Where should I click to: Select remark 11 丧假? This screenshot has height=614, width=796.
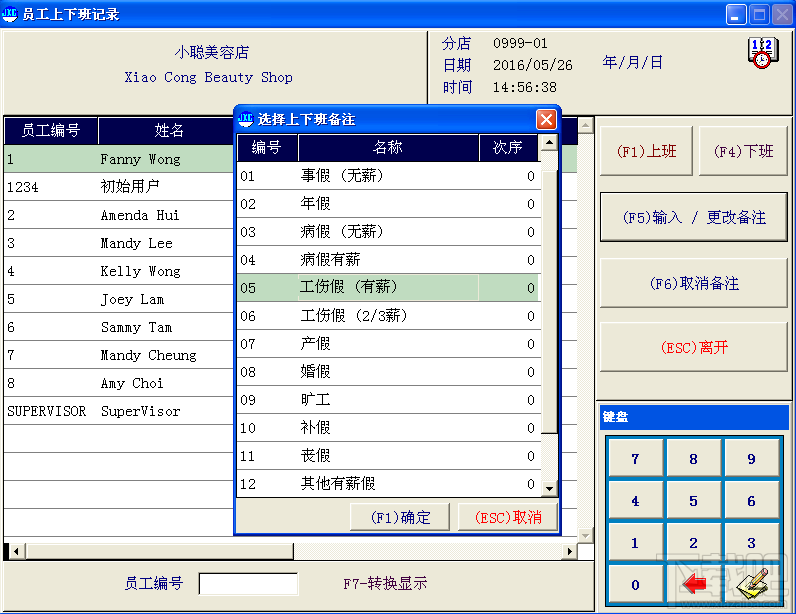(388, 456)
